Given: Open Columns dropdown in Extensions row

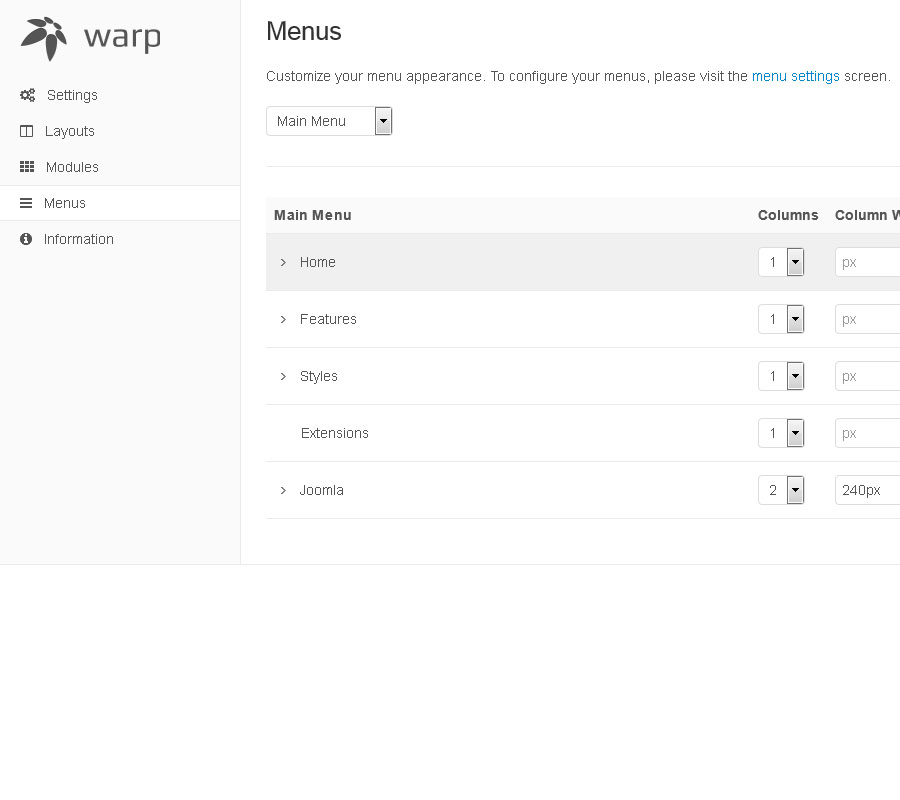Looking at the screenshot, I should 781,433.
